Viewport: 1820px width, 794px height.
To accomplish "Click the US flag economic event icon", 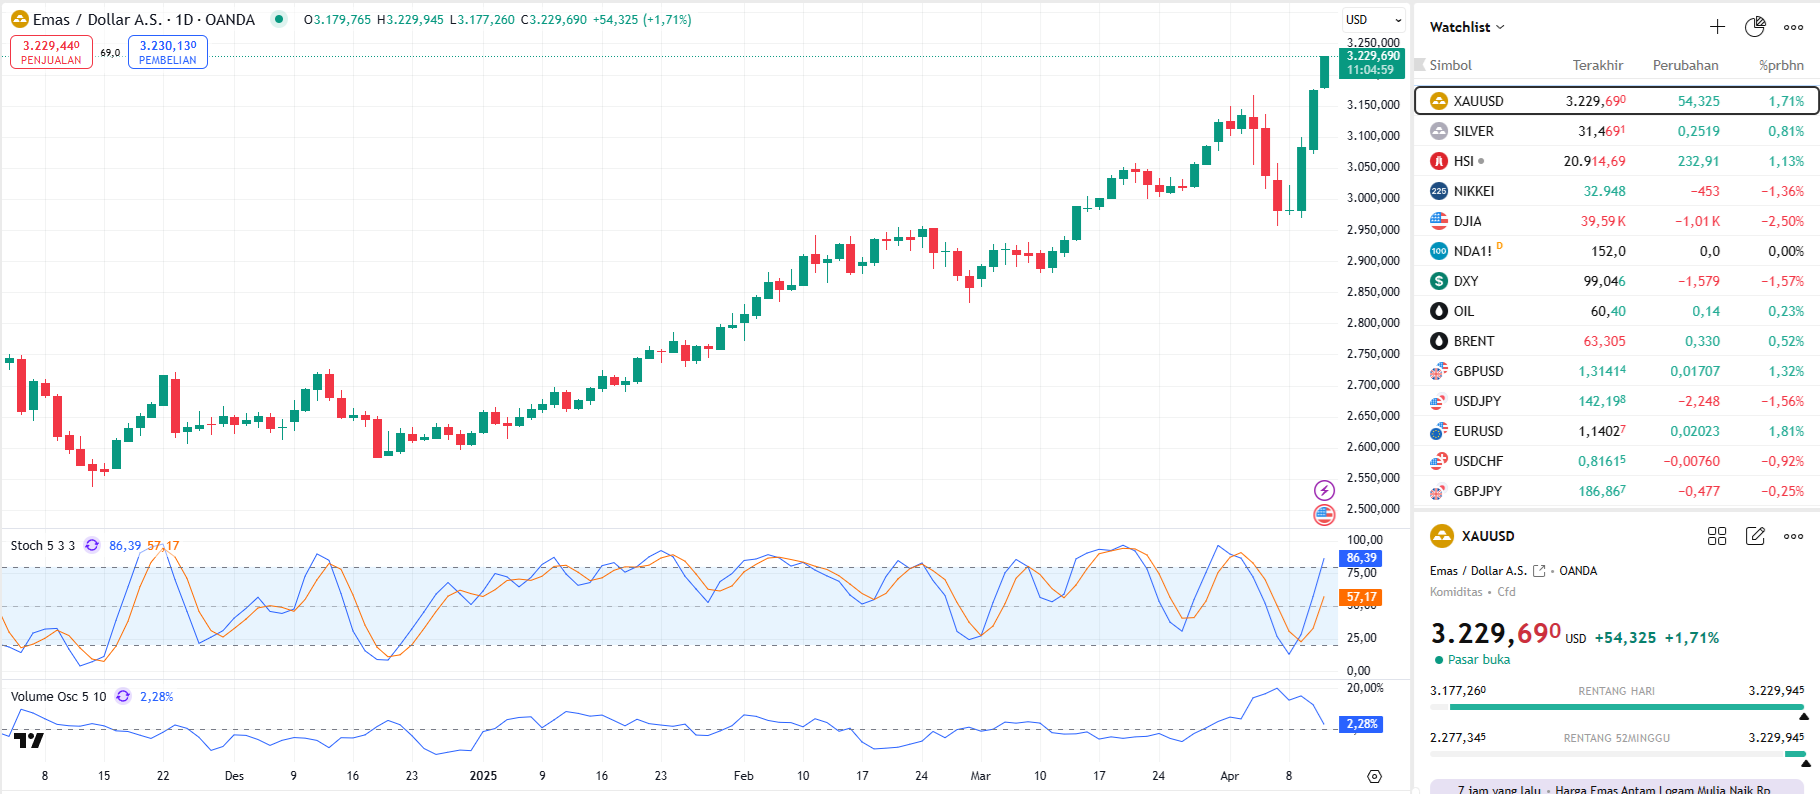I will pos(1324,515).
